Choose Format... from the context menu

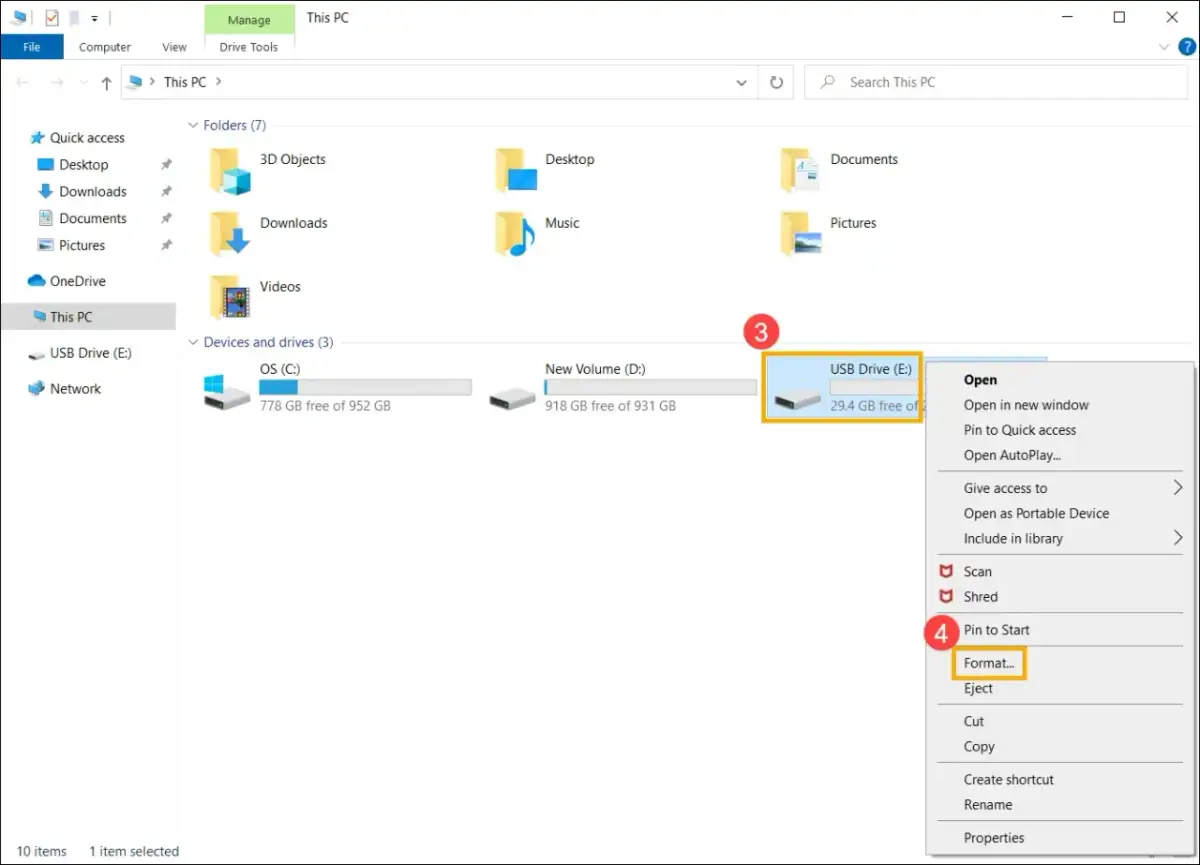click(x=989, y=663)
